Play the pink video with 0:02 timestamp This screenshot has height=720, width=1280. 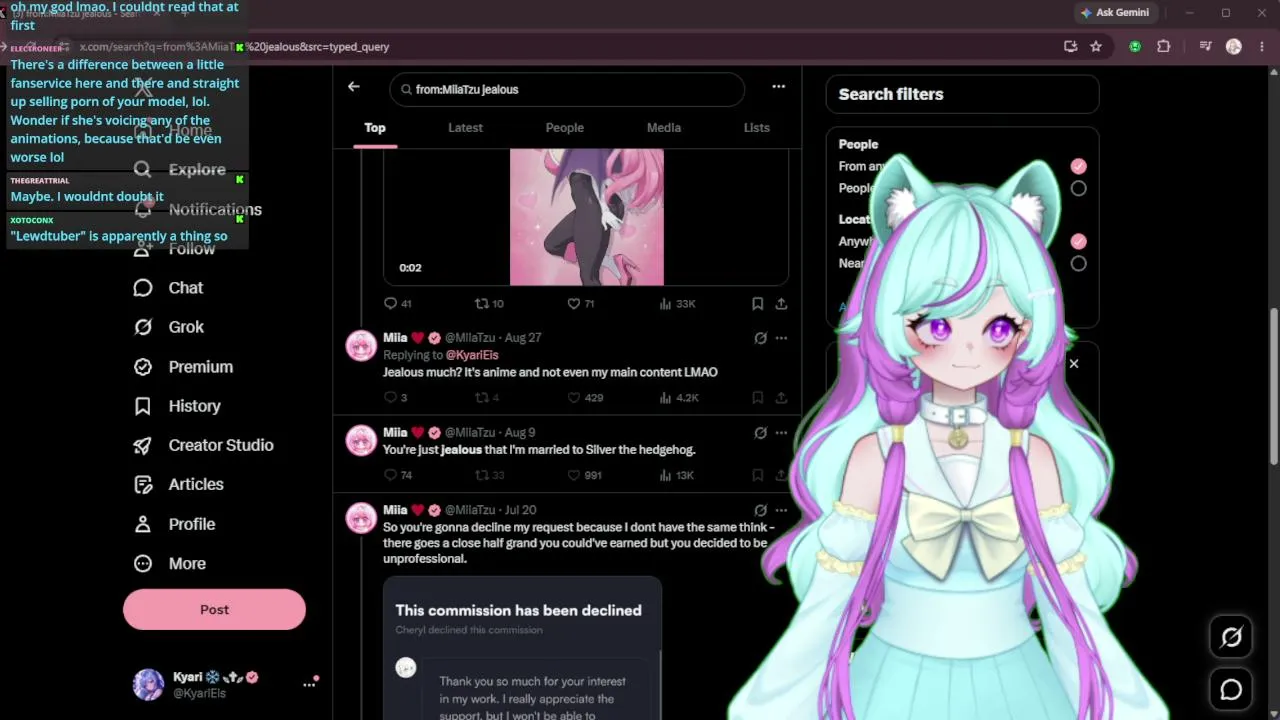[x=587, y=217]
